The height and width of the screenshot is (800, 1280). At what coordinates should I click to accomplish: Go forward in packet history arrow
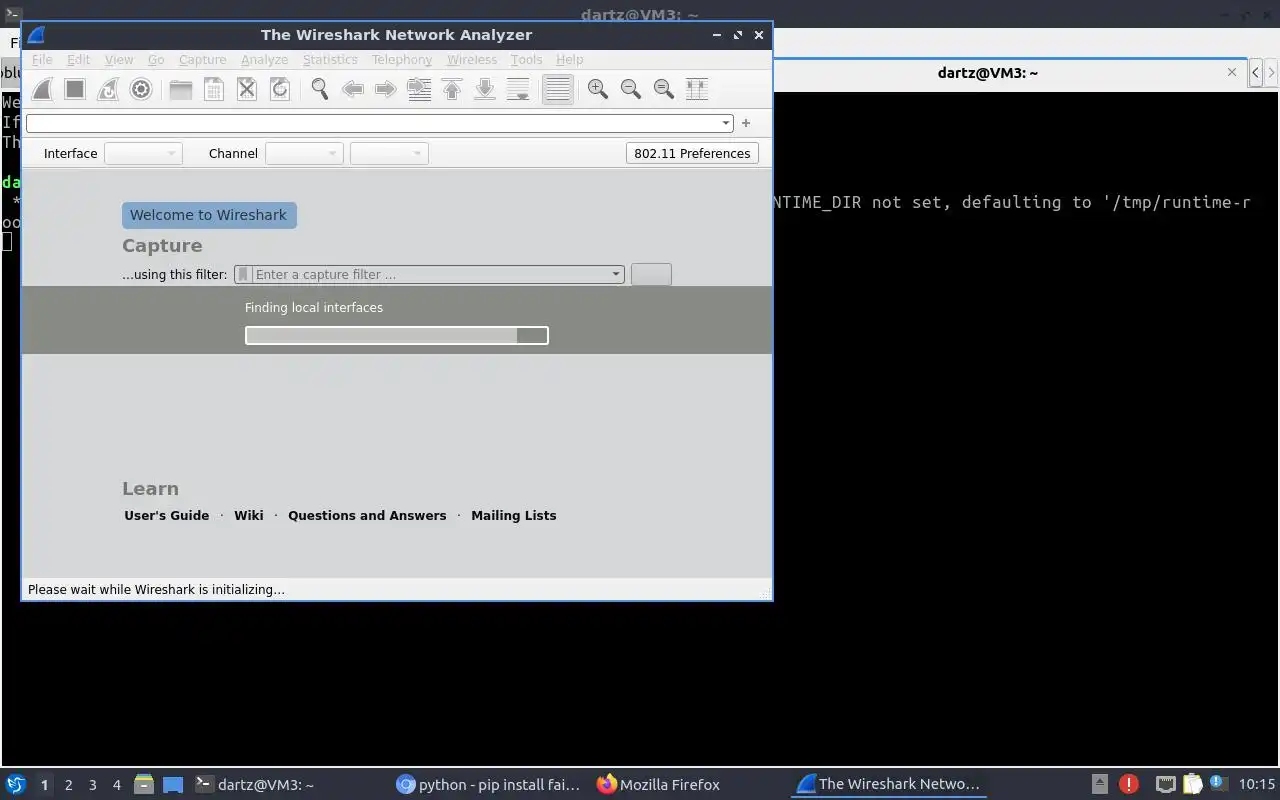[386, 89]
